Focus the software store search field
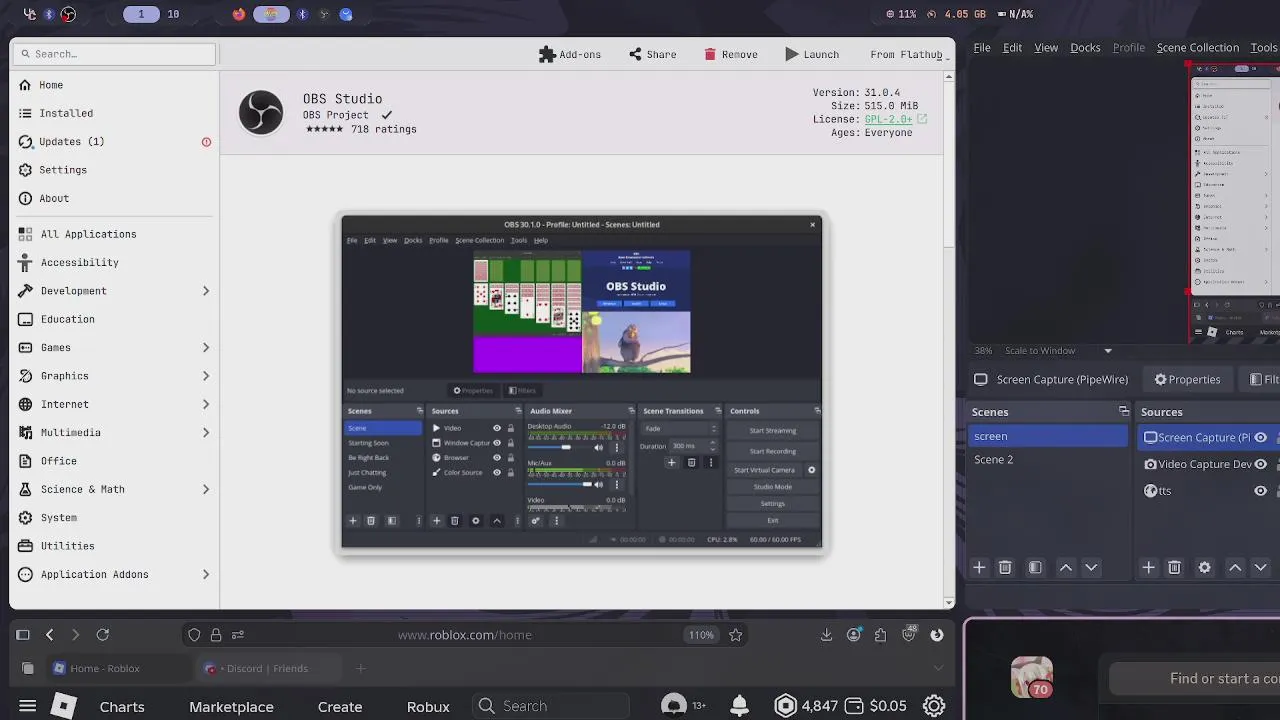This screenshot has height=720, width=1280. 115,54
